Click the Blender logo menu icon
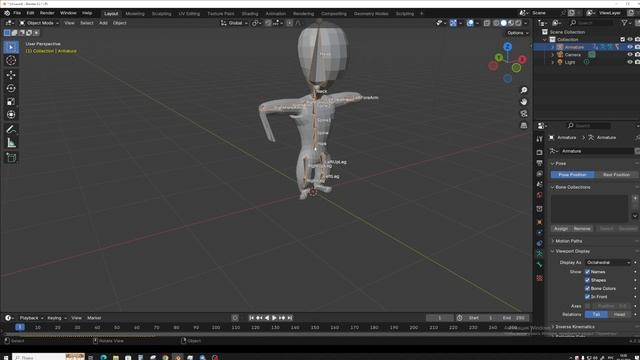 click(x=7, y=13)
